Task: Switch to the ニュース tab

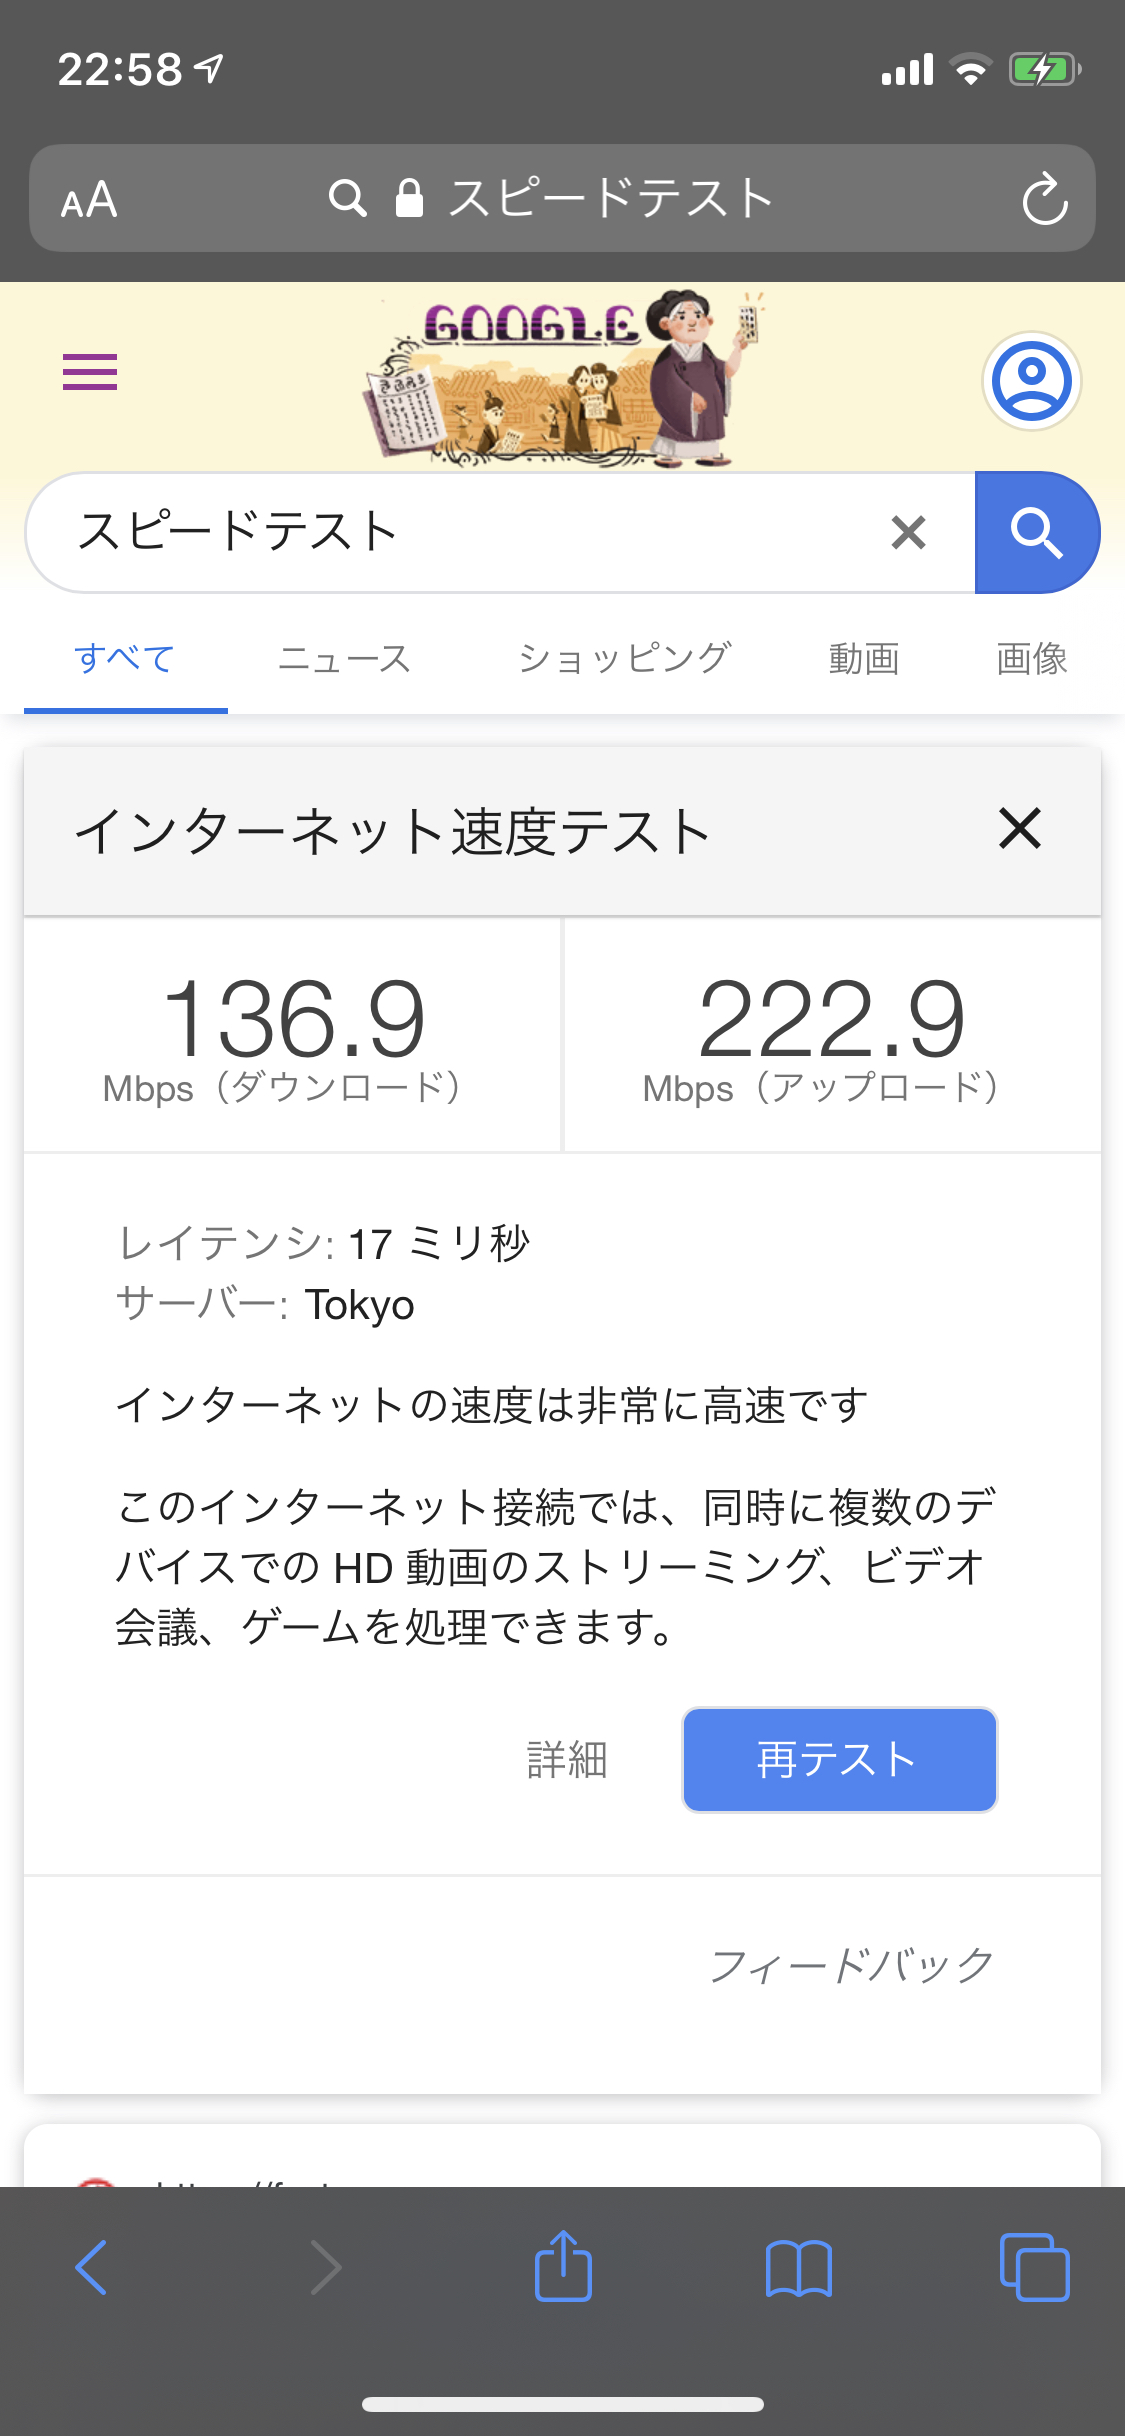Action: 345,659
